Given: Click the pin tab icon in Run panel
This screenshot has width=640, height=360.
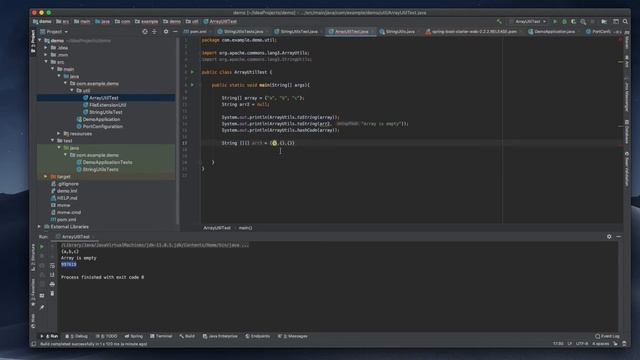Looking at the screenshot, I should point(42,307).
